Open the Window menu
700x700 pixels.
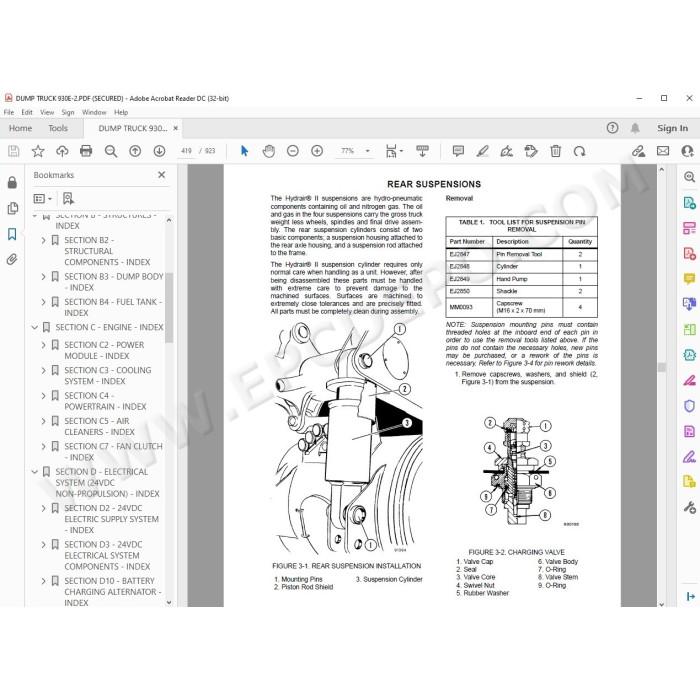click(94, 112)
